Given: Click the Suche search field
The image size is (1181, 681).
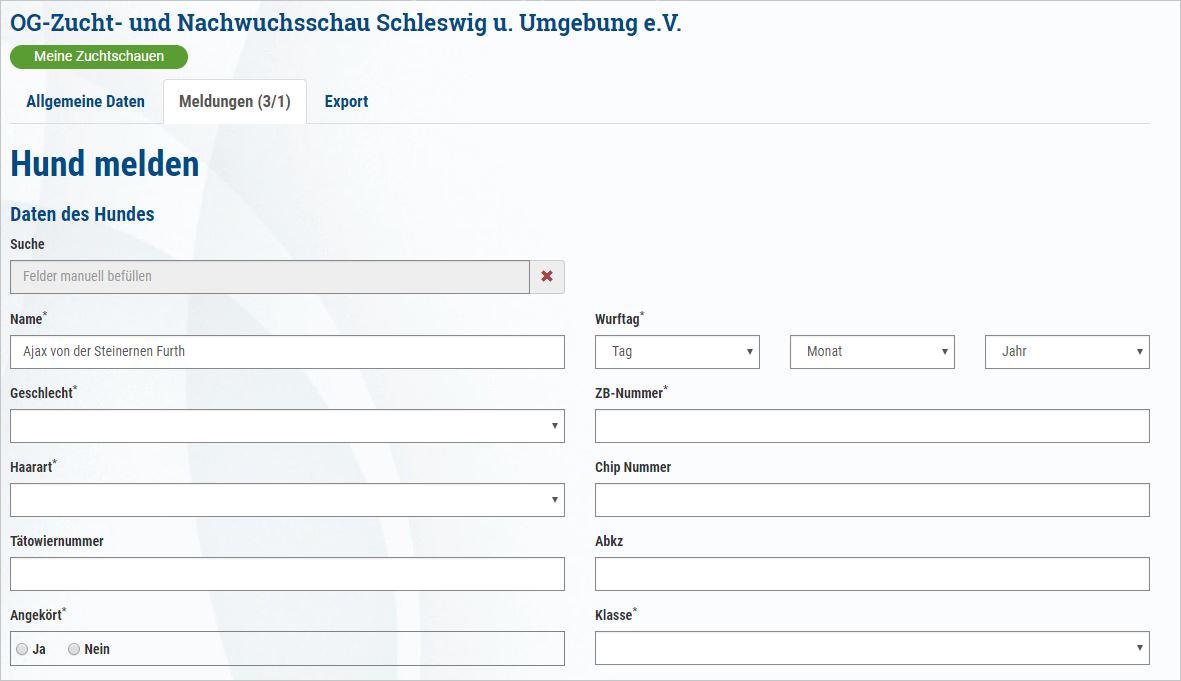Looking at the screenshot, I should pyautogui.click(x=270, y=276).
